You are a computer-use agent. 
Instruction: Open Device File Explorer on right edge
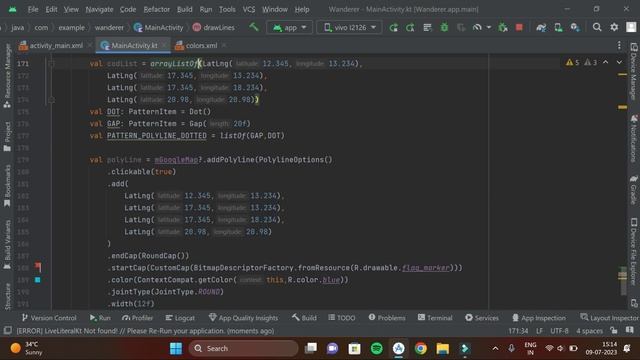(634, 251)
